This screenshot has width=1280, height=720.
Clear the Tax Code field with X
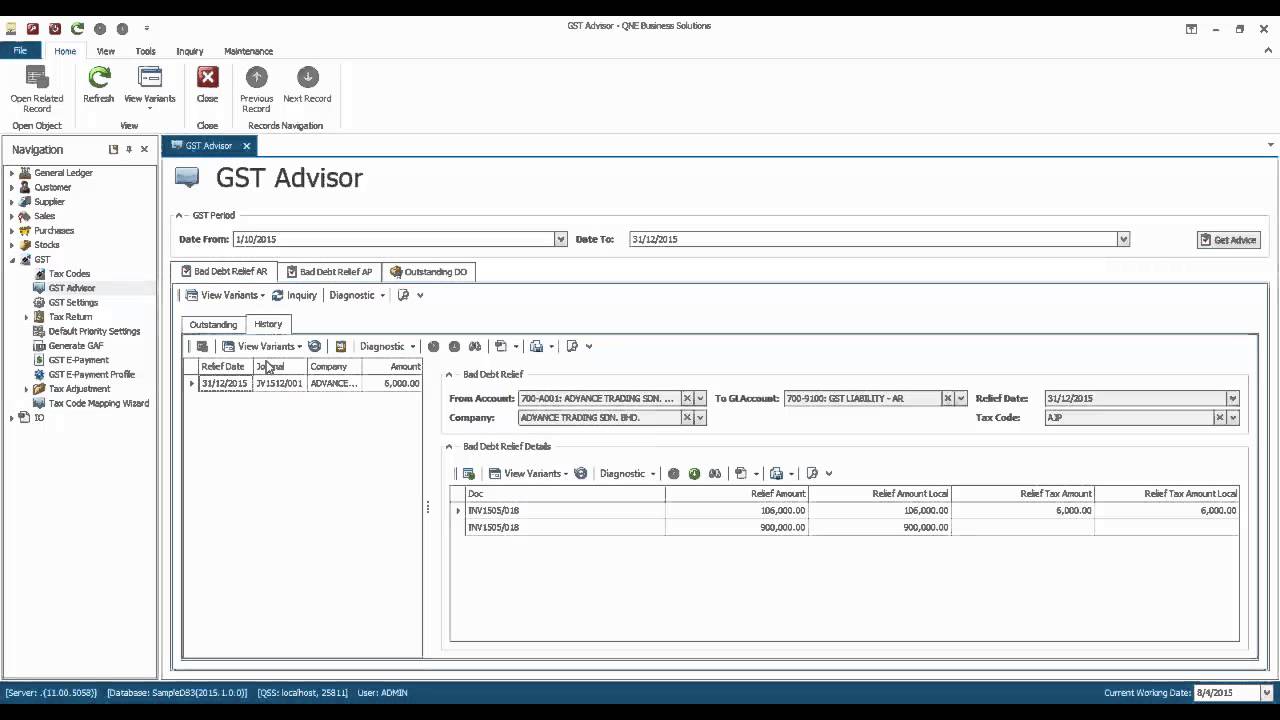[x=1220, y=417]
